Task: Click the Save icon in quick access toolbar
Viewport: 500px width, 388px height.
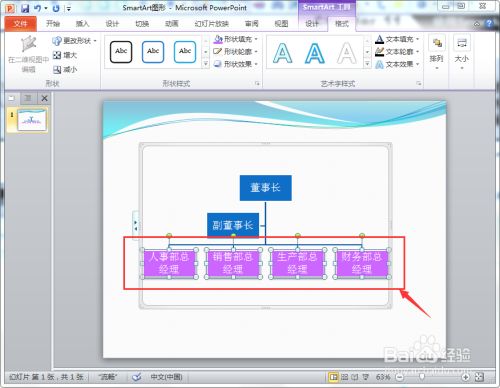Action: click(25, 8)
